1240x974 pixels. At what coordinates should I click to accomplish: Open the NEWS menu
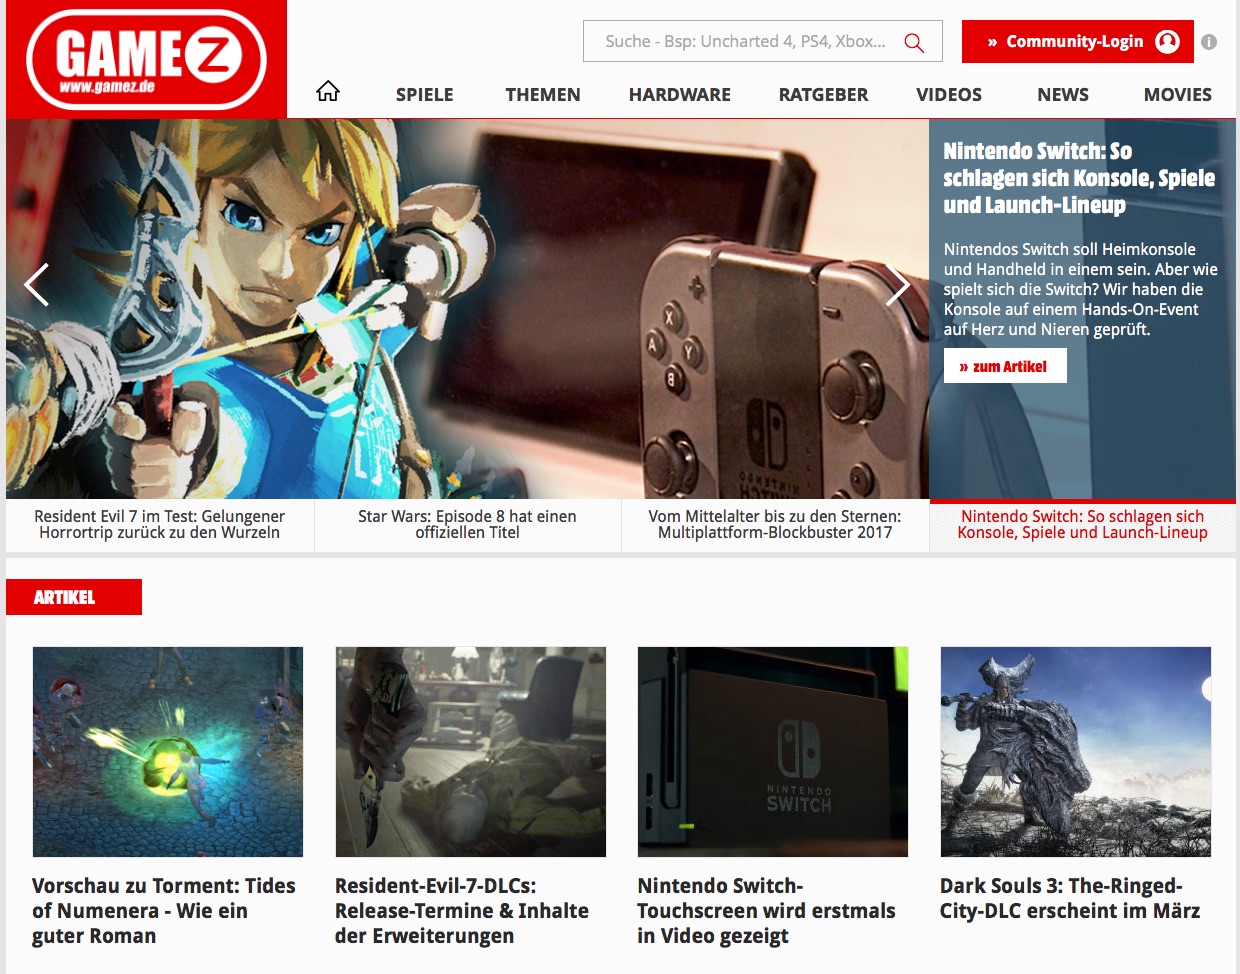coord(1063,95)
